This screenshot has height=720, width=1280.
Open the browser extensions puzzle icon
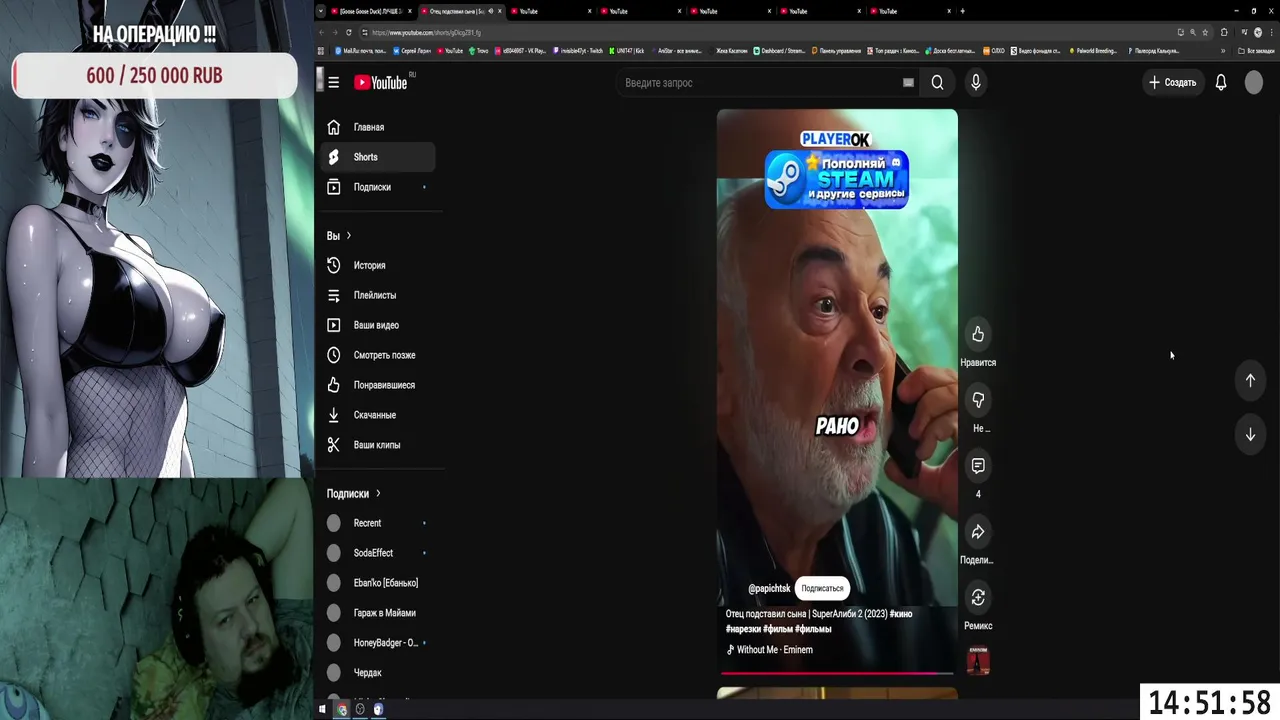[x=1224, y=32]
